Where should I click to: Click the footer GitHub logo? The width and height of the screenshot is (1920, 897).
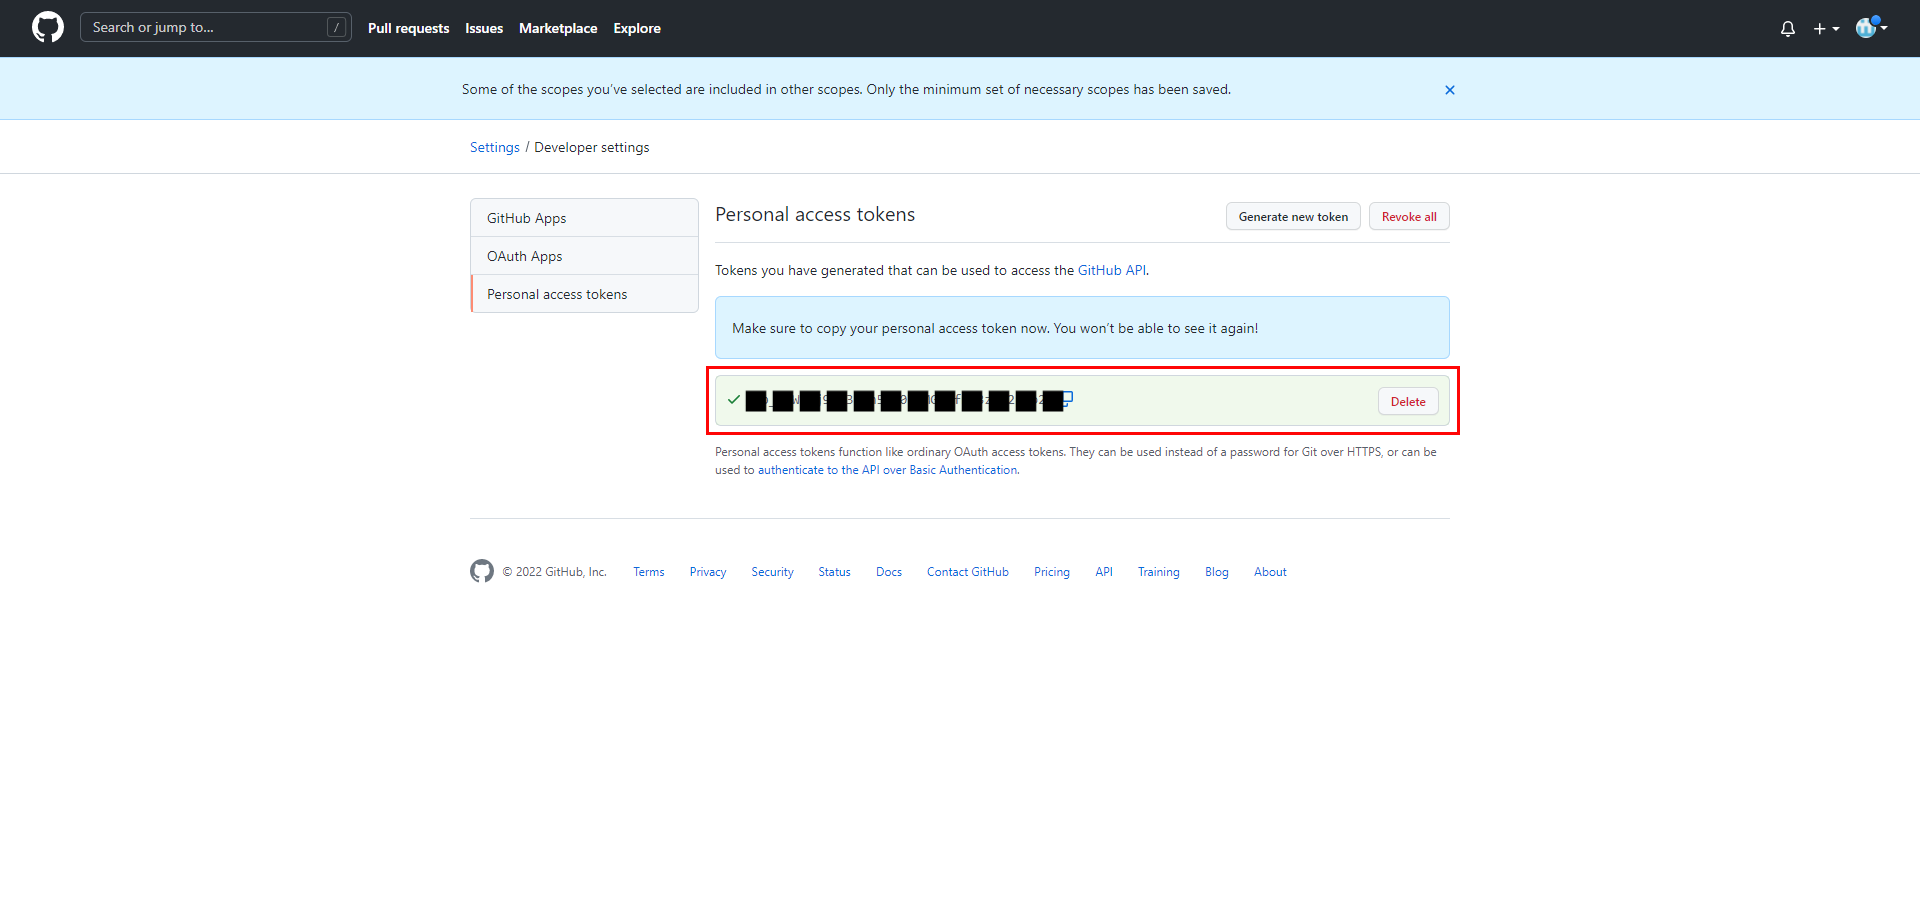click(482, 571)
